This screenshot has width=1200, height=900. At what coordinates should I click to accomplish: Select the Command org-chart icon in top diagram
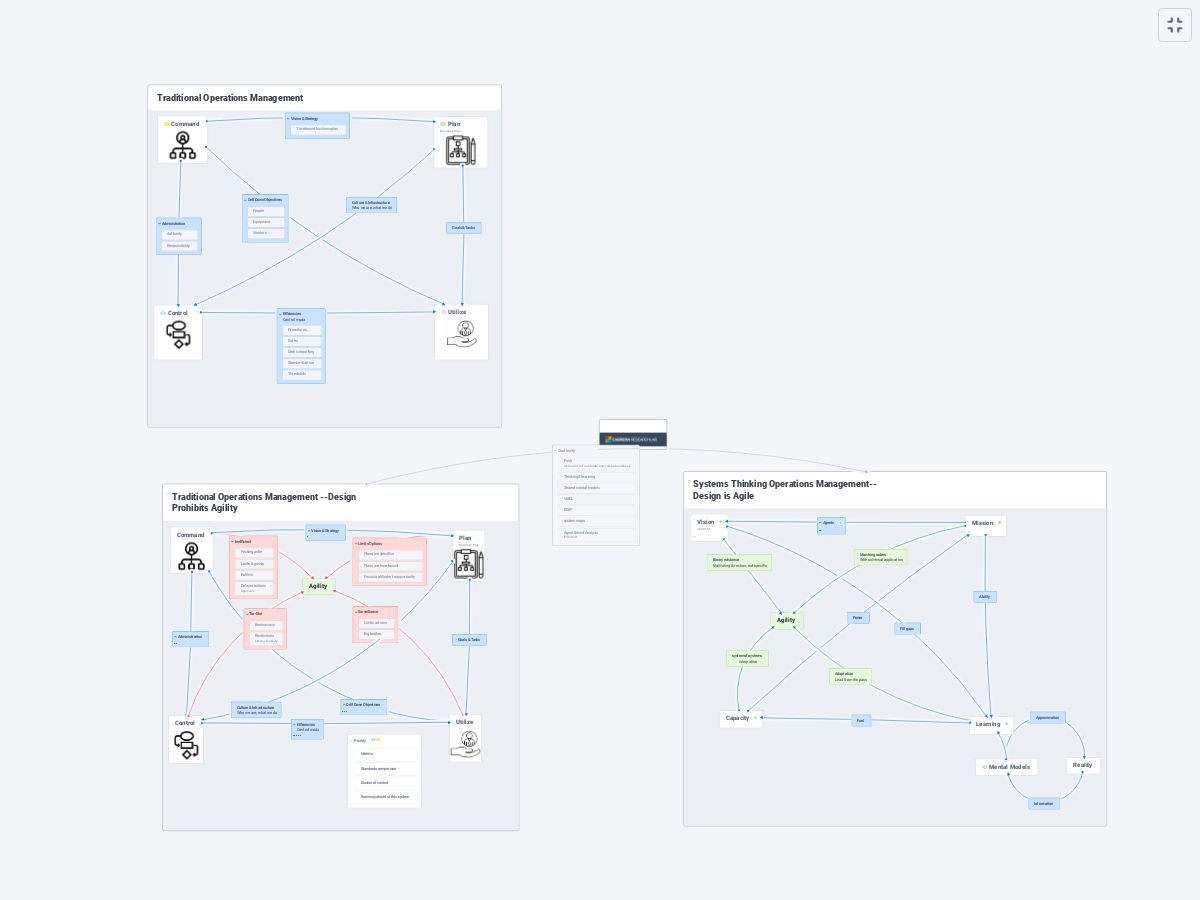183,146
